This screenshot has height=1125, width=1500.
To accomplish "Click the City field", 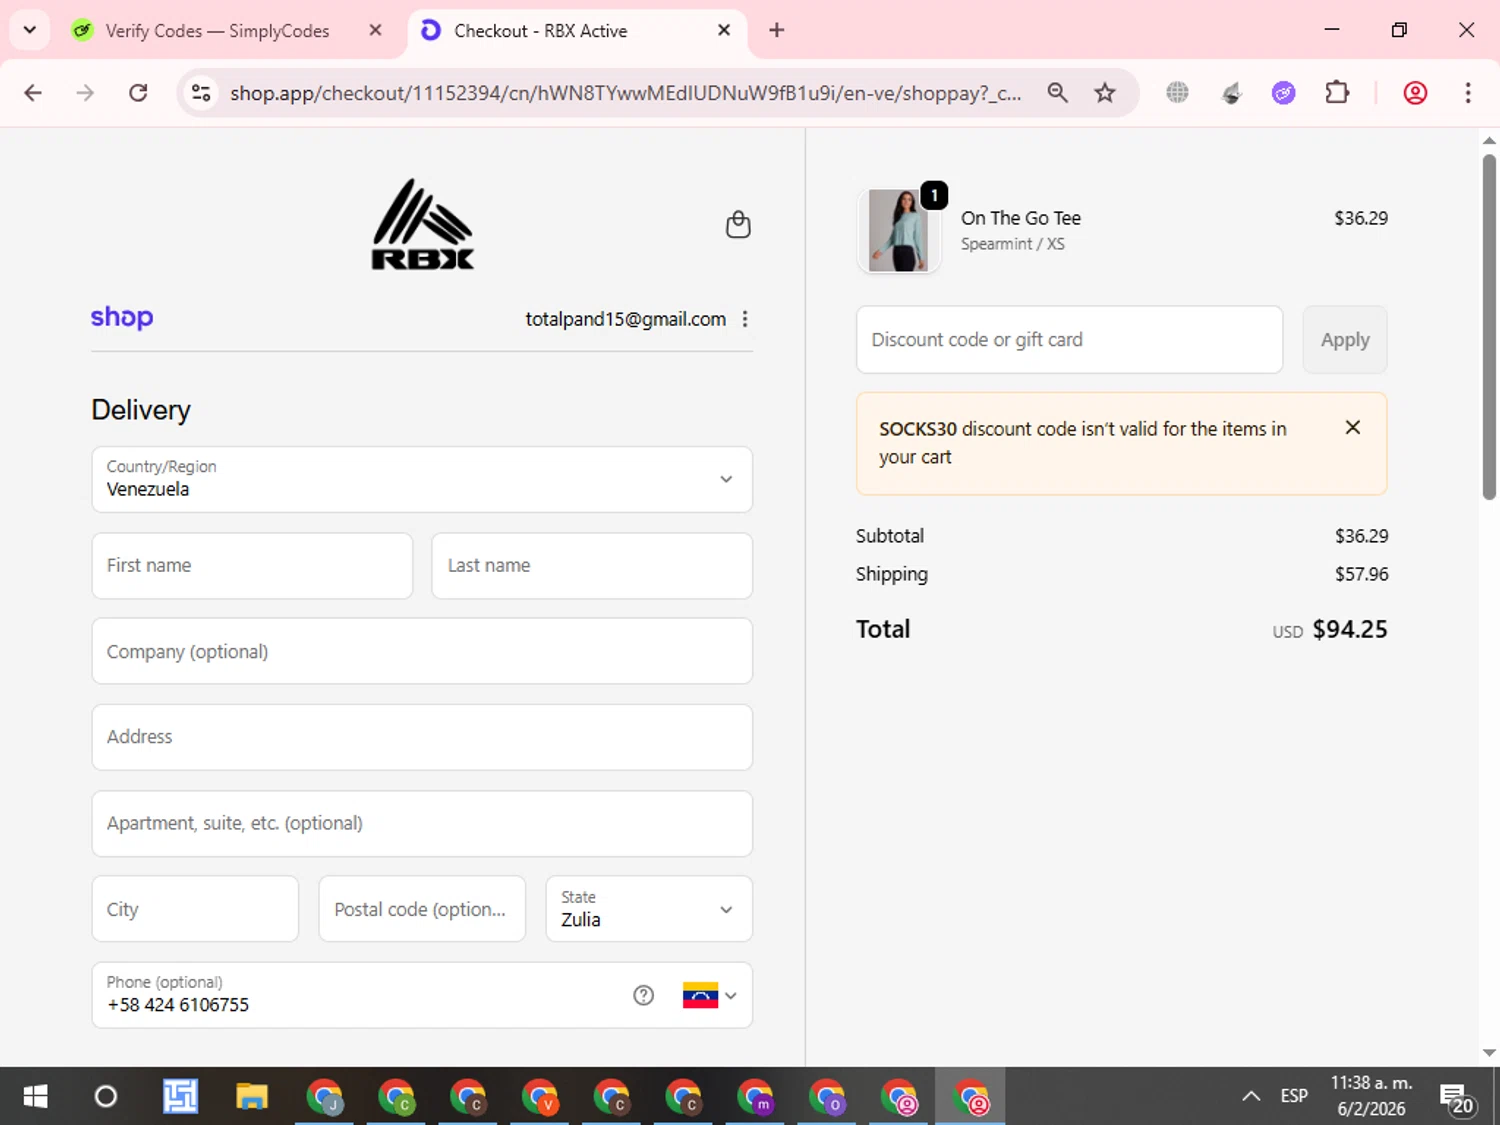I will 195,909.
